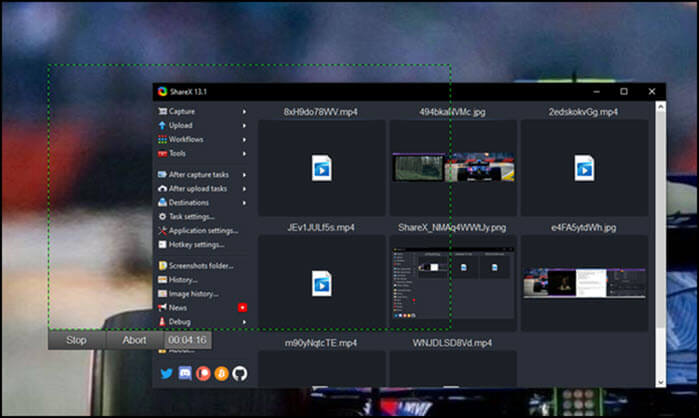Click the scrollbar up arrow
The image size is (699, 418).
point(661,107)
